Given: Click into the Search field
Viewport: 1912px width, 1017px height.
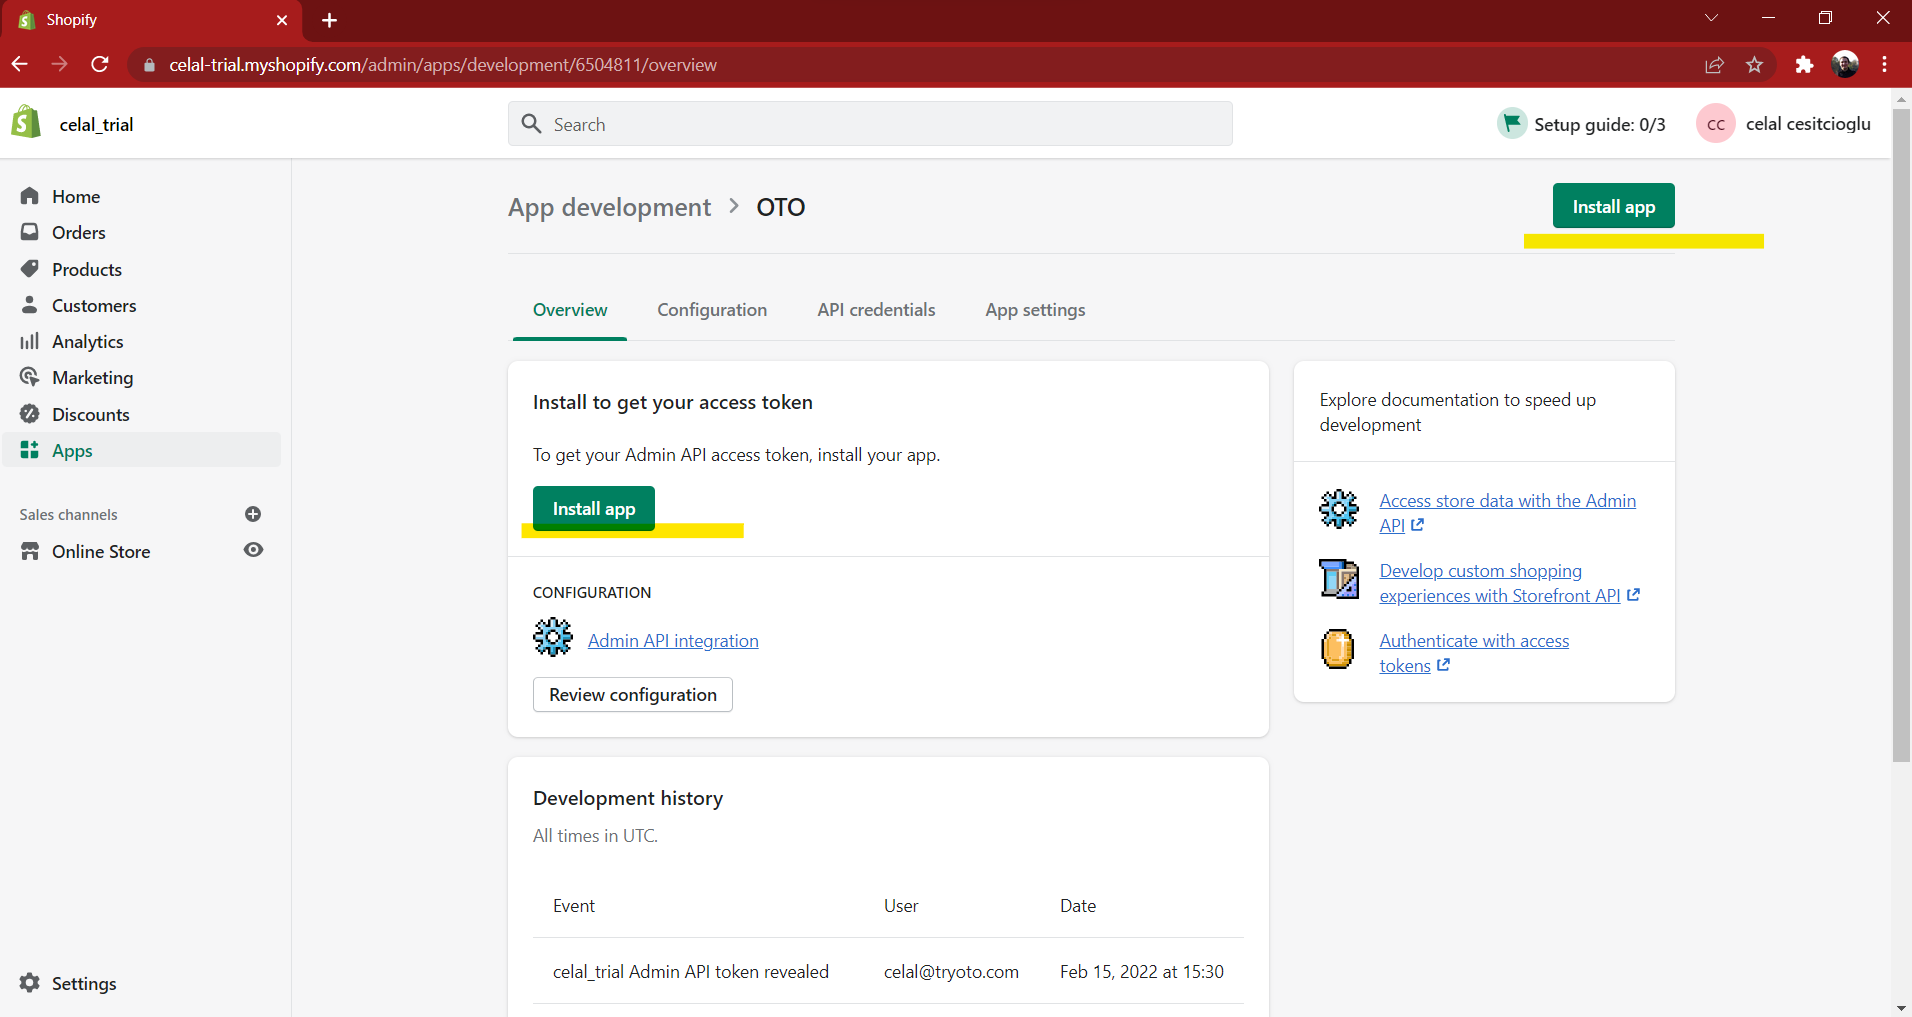Looking at the screenshot, I should [x=870, y=124].
